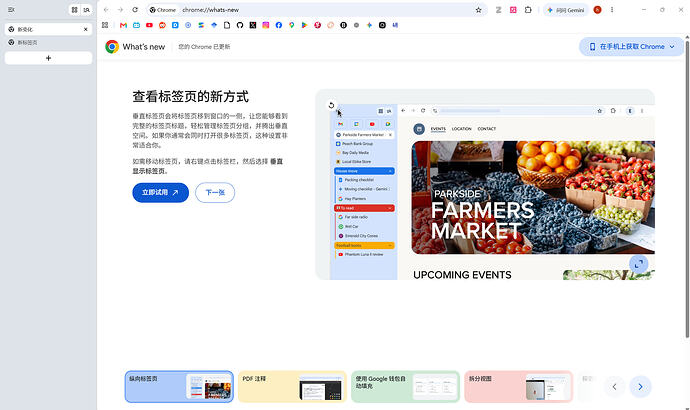690x410 pixels.
Task: Close the first vertical tab
Action: click(85, 29)
